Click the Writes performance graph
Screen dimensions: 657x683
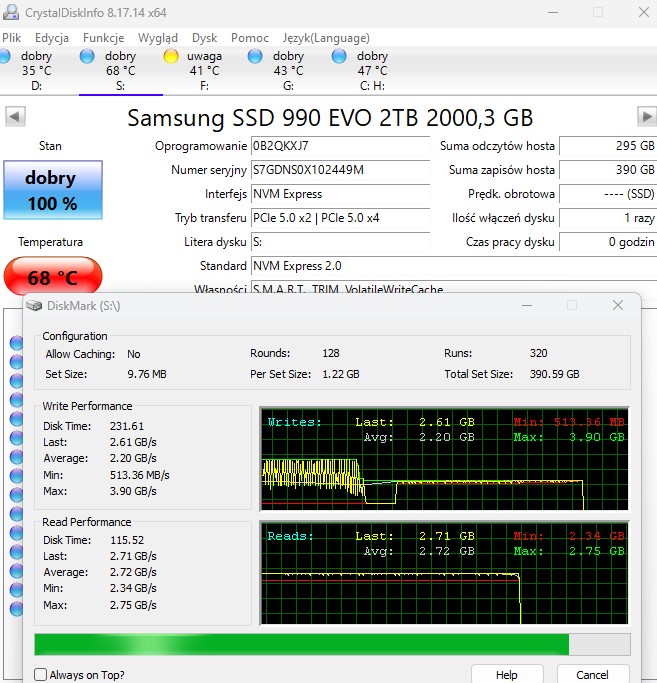tap(444, 458)
